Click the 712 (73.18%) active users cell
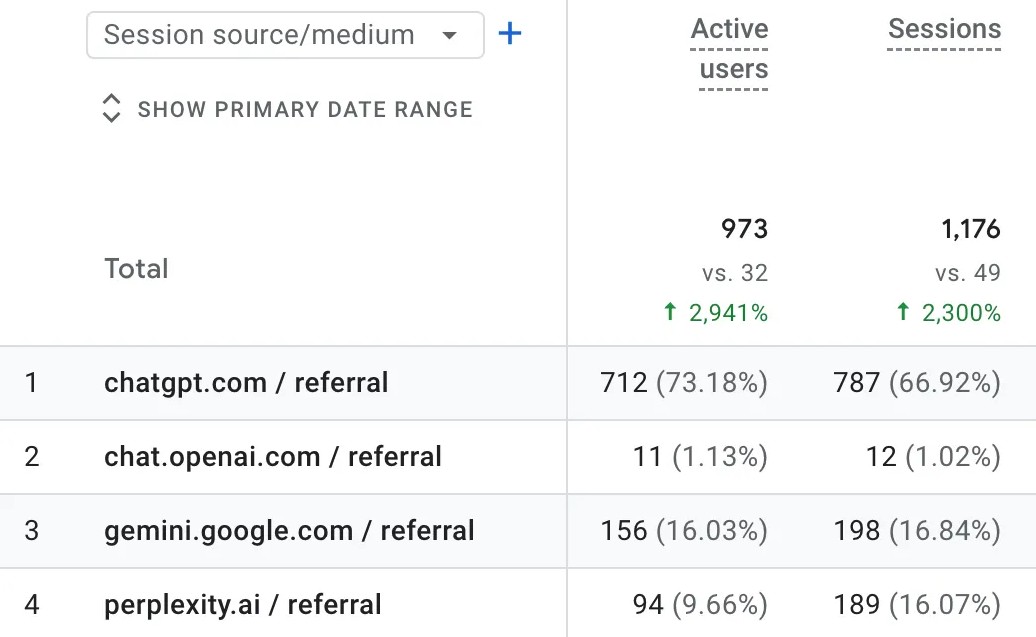Screen dimensions: 1036x637 684,382
